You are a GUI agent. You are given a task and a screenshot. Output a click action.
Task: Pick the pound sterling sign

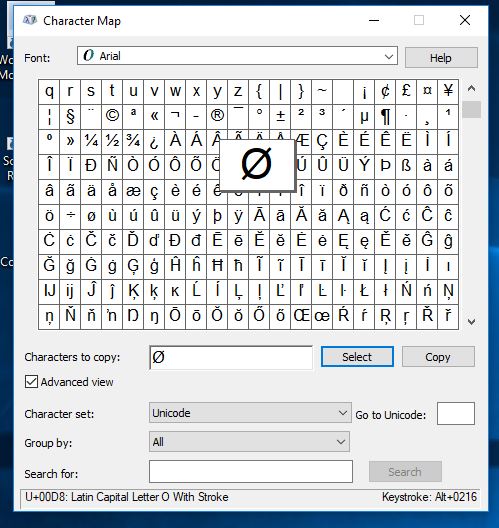pos(406,92)
